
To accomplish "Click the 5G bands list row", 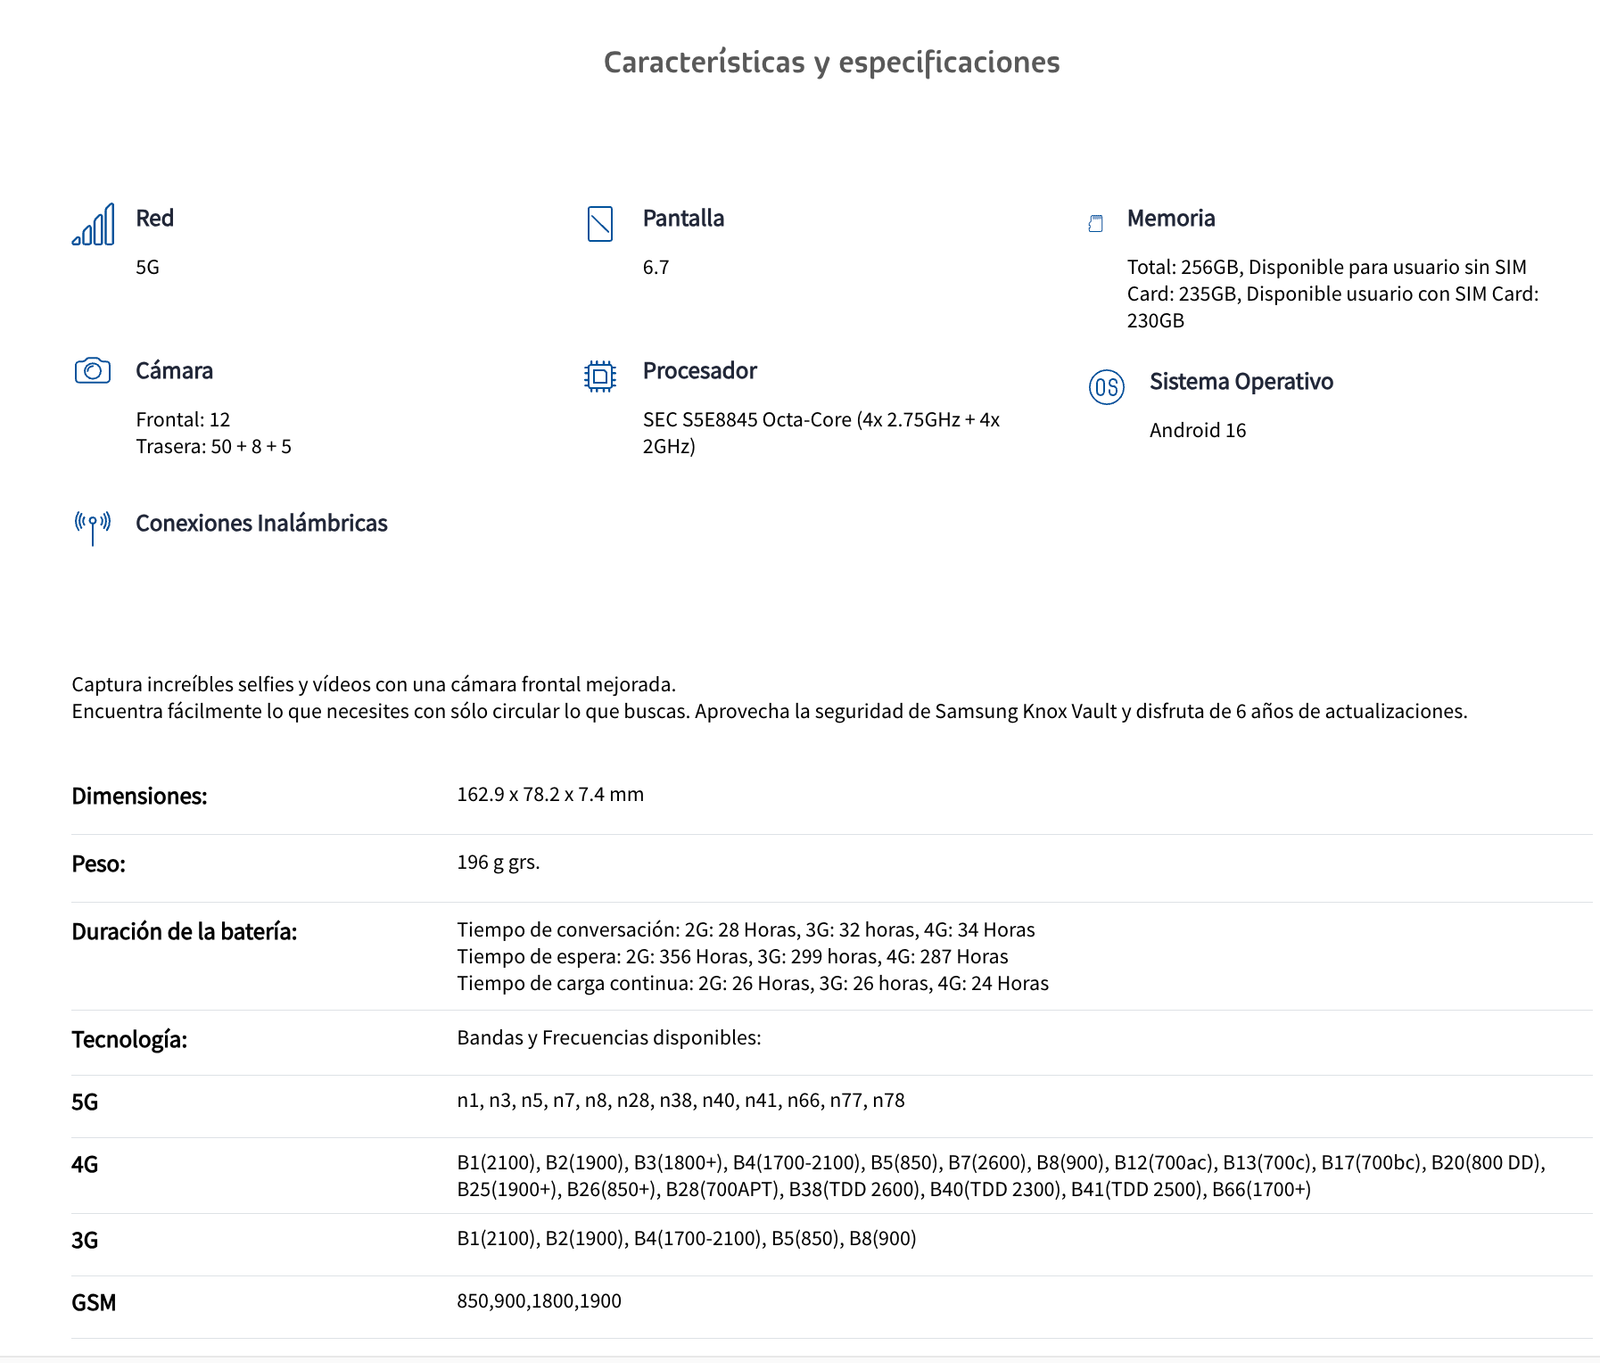I will (x=832, y=1101).
